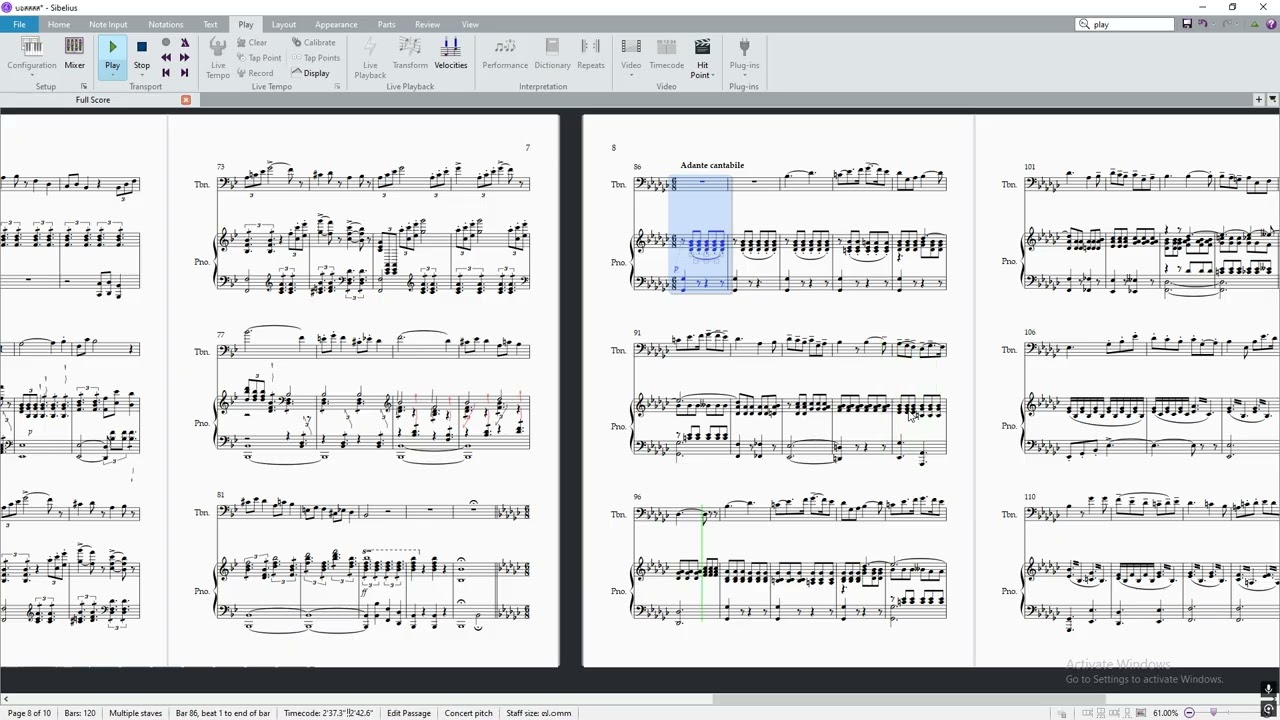The width and height of the screenshot is (1280, 720).
Task: Switch to the Notations tab
Action: pos(166,24)
